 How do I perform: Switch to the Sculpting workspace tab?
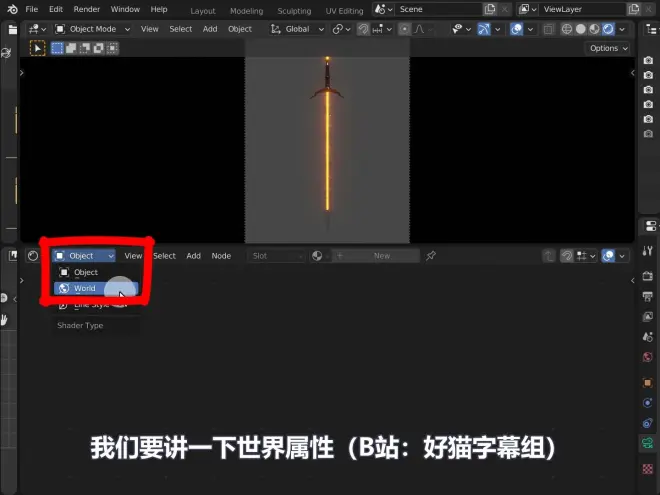(x=294, y=11)
